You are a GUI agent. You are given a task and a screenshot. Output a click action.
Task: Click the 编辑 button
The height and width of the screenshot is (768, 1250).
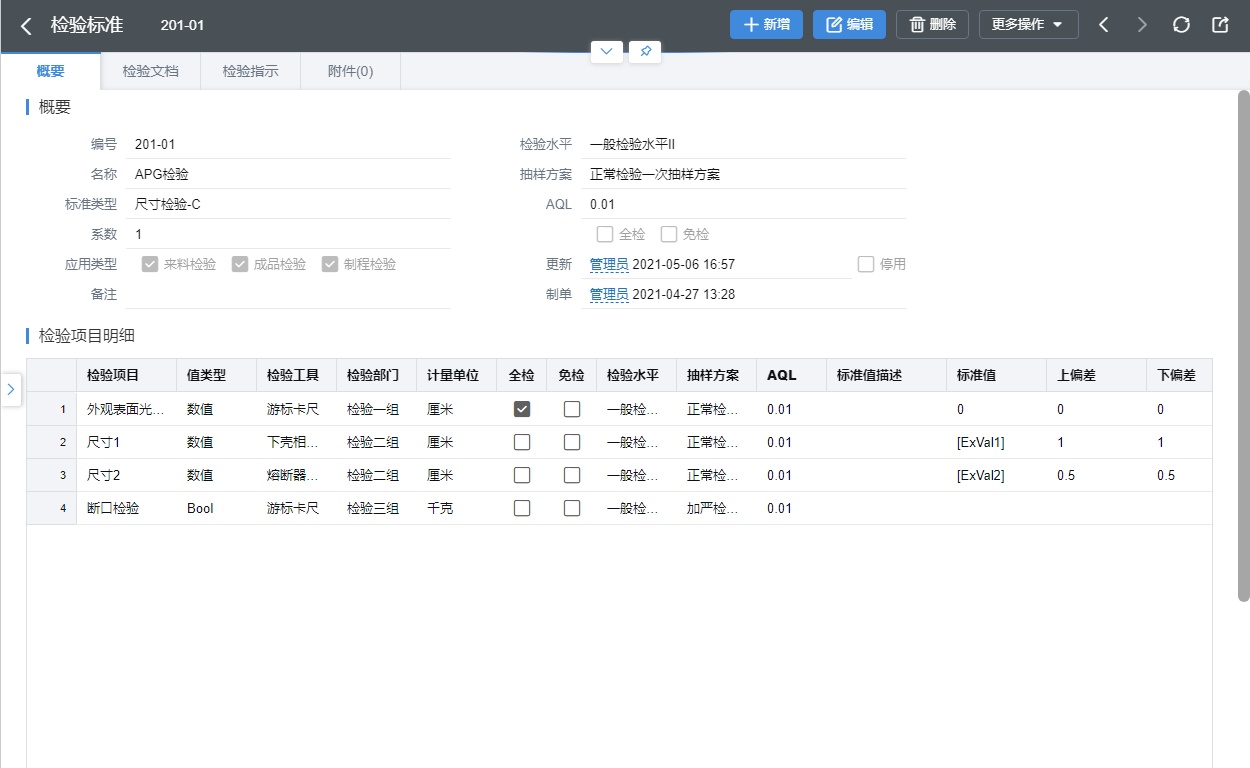tap(849, 25)
